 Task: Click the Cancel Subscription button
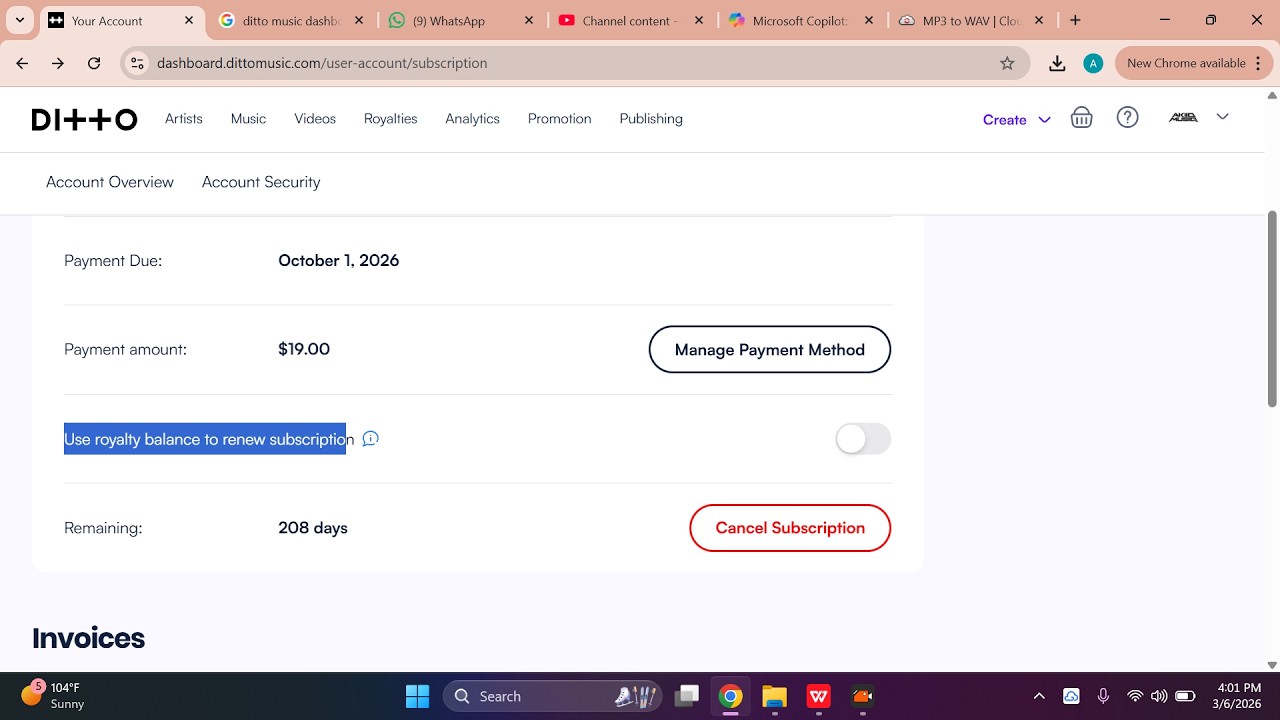point(790,528)
